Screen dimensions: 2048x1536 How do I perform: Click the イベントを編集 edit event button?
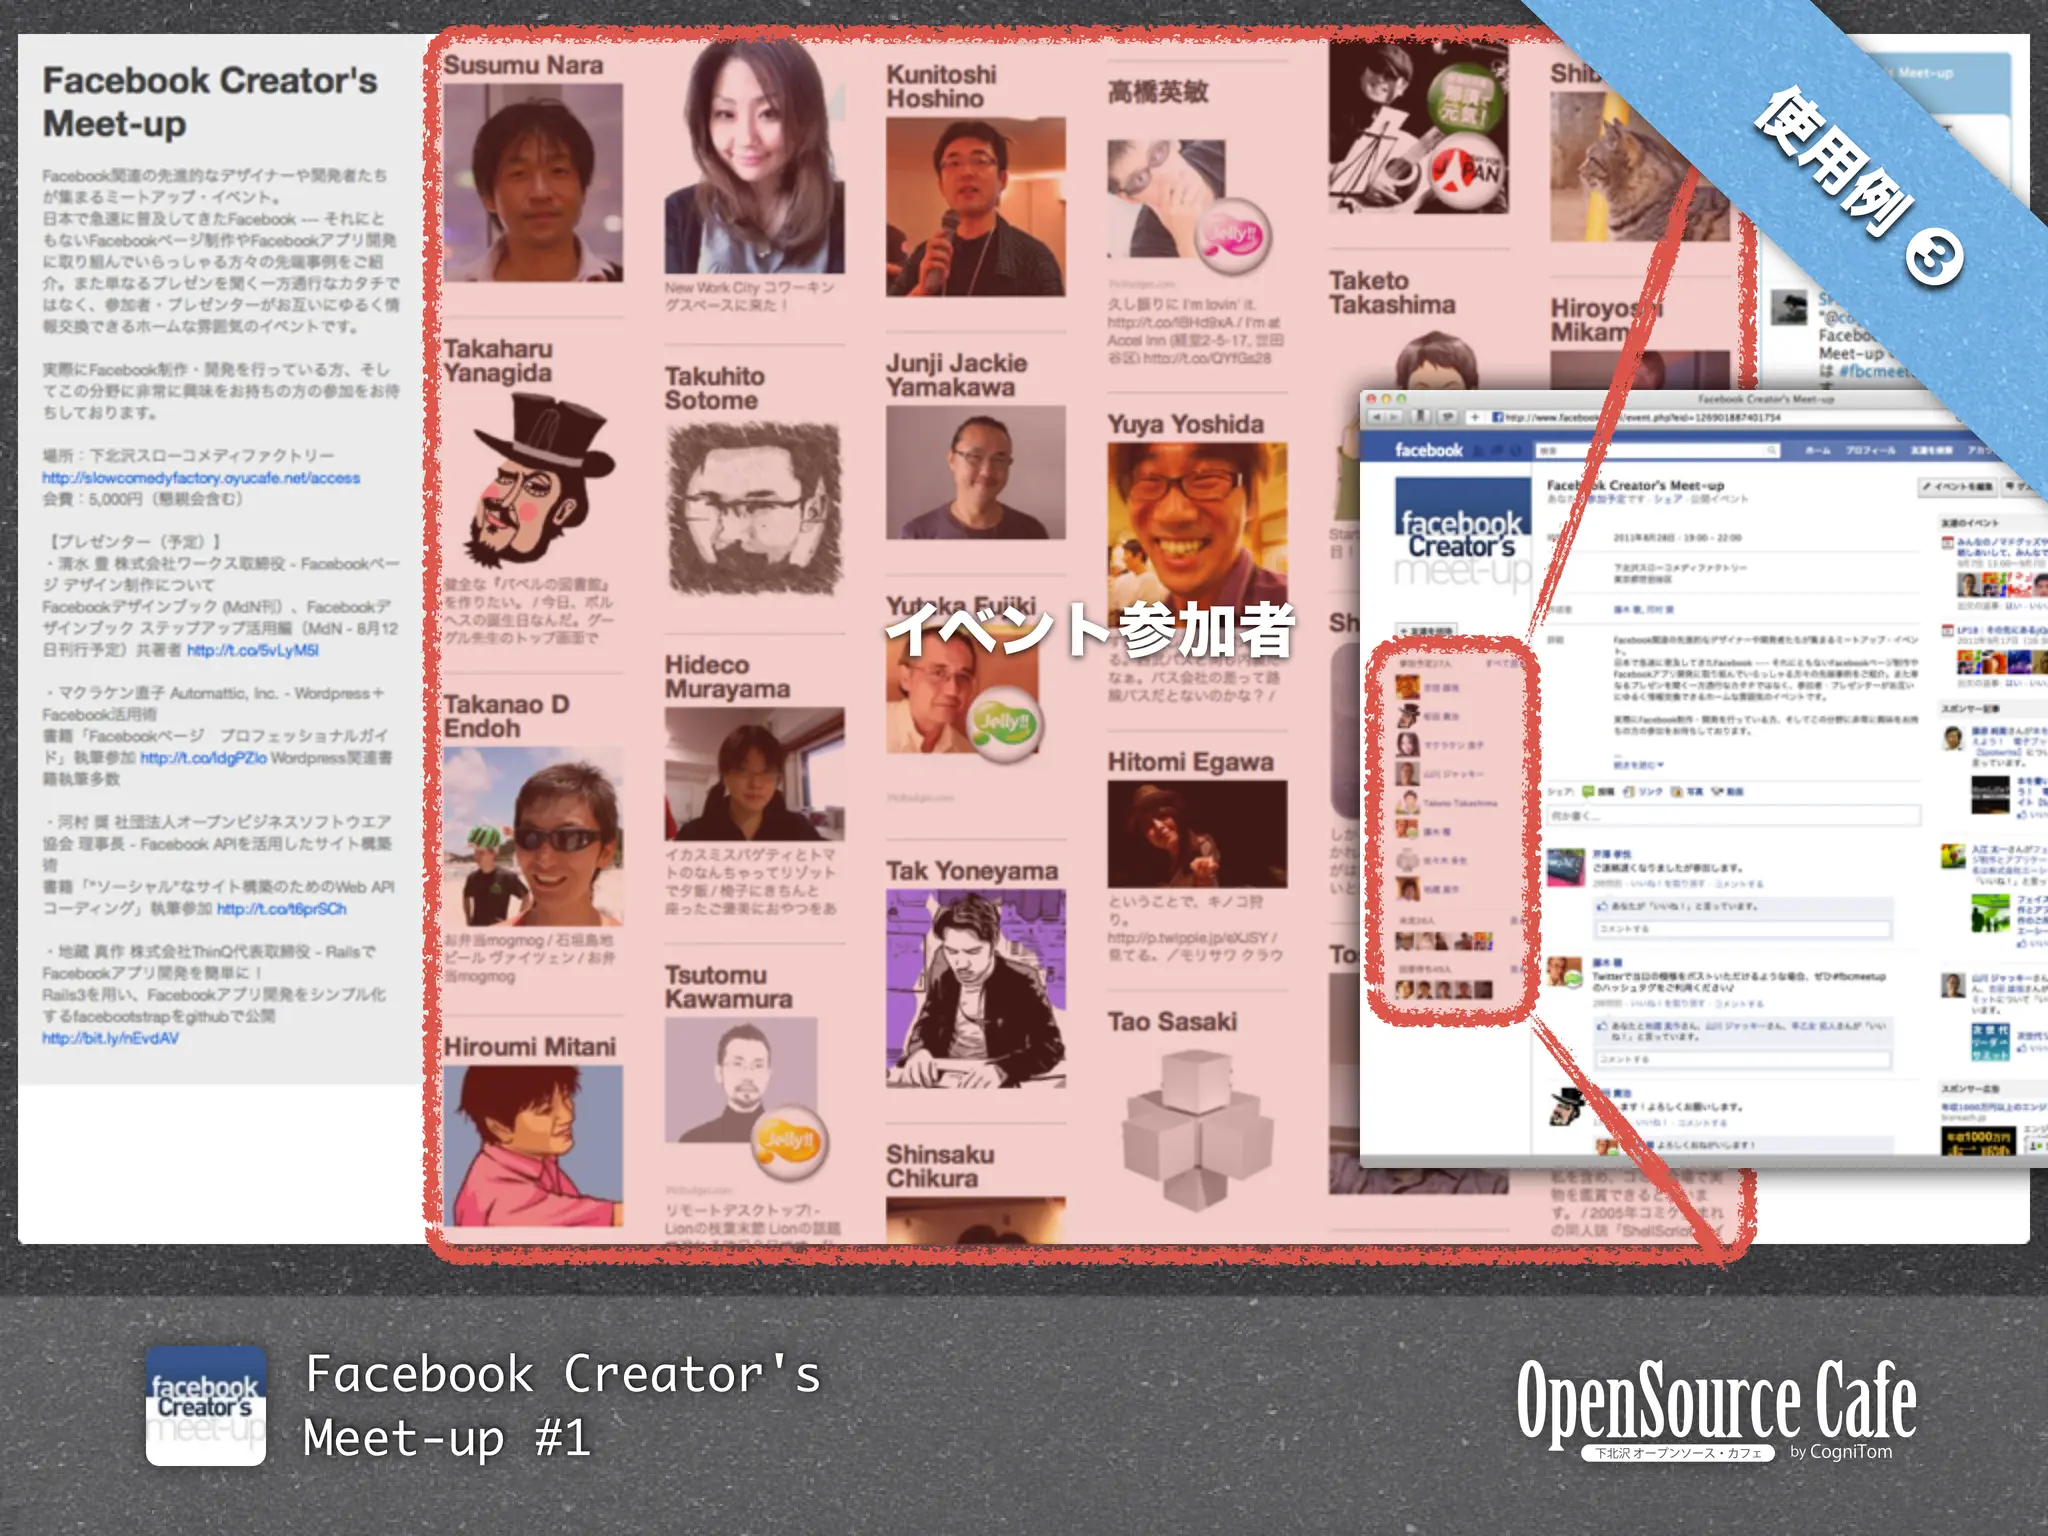tap(1958, 487)
